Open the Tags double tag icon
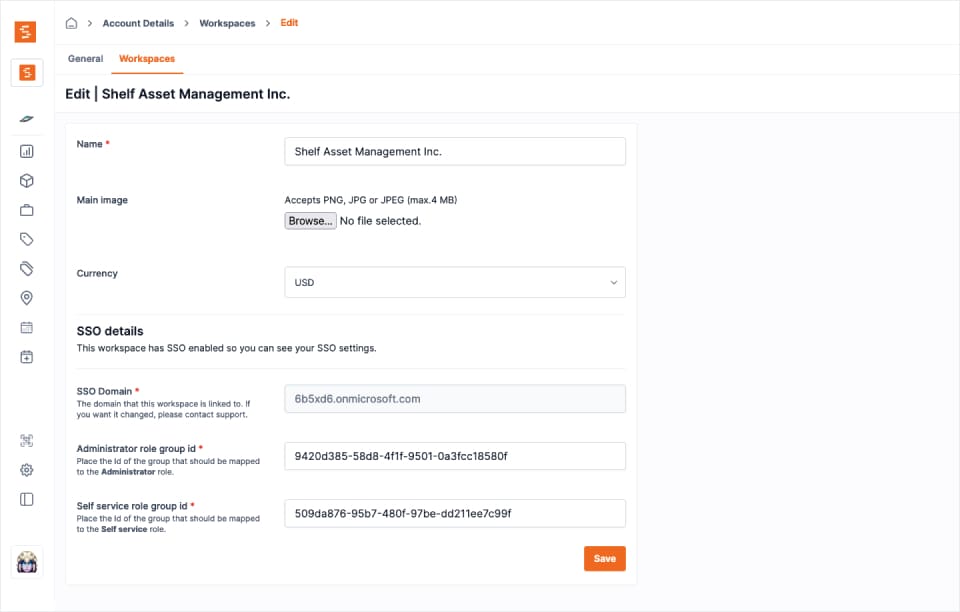 (x=26, y=269)
